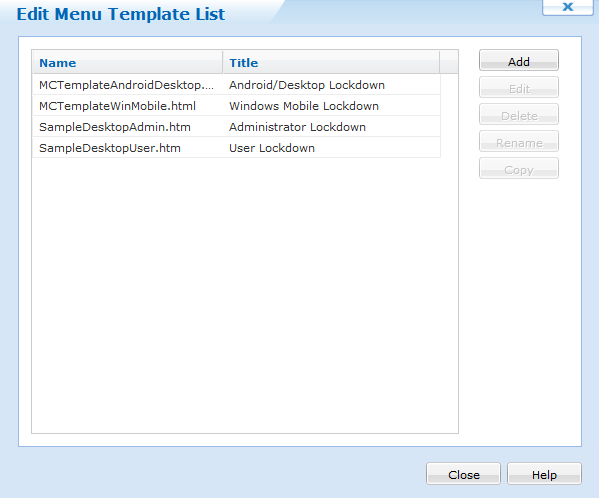Viewport: 599px width, 498px height.
Task: Sort list by Title column header
Action: (x=331, y=62)
